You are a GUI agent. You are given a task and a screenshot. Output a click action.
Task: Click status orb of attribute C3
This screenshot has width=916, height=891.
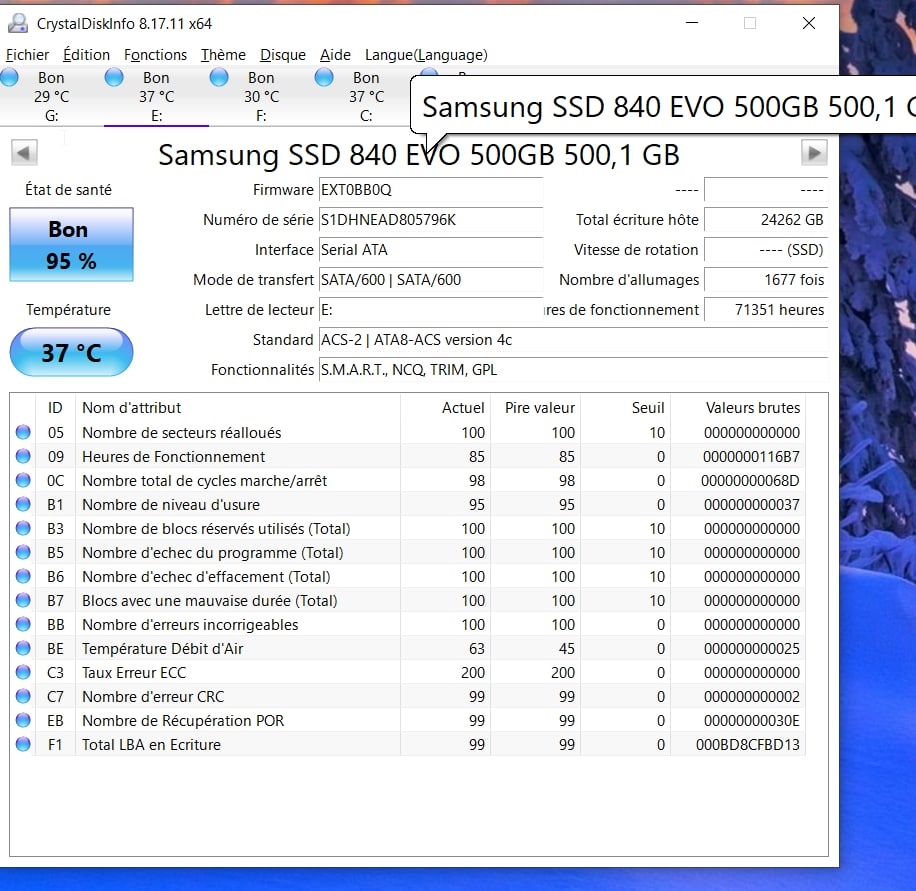[23, 672]
